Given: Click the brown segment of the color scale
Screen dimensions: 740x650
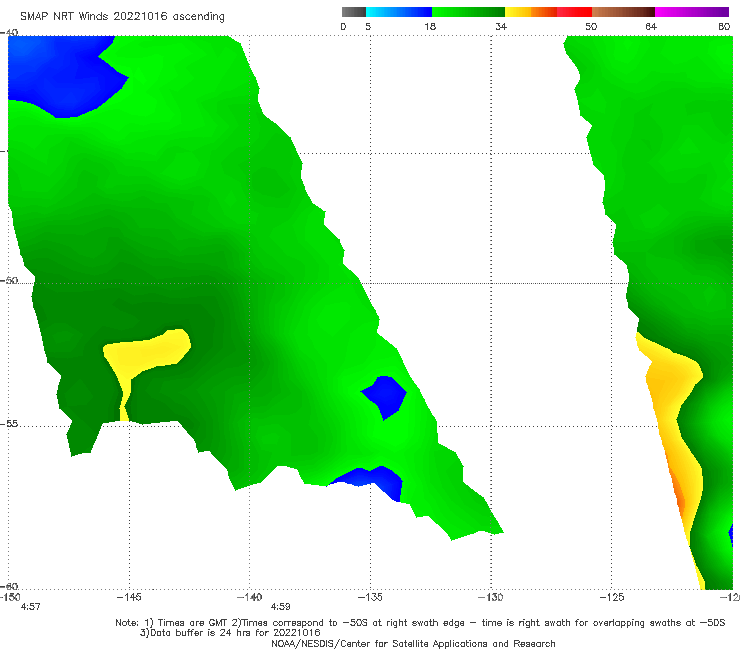Looking at the screenshot, I should pos(623,12).
